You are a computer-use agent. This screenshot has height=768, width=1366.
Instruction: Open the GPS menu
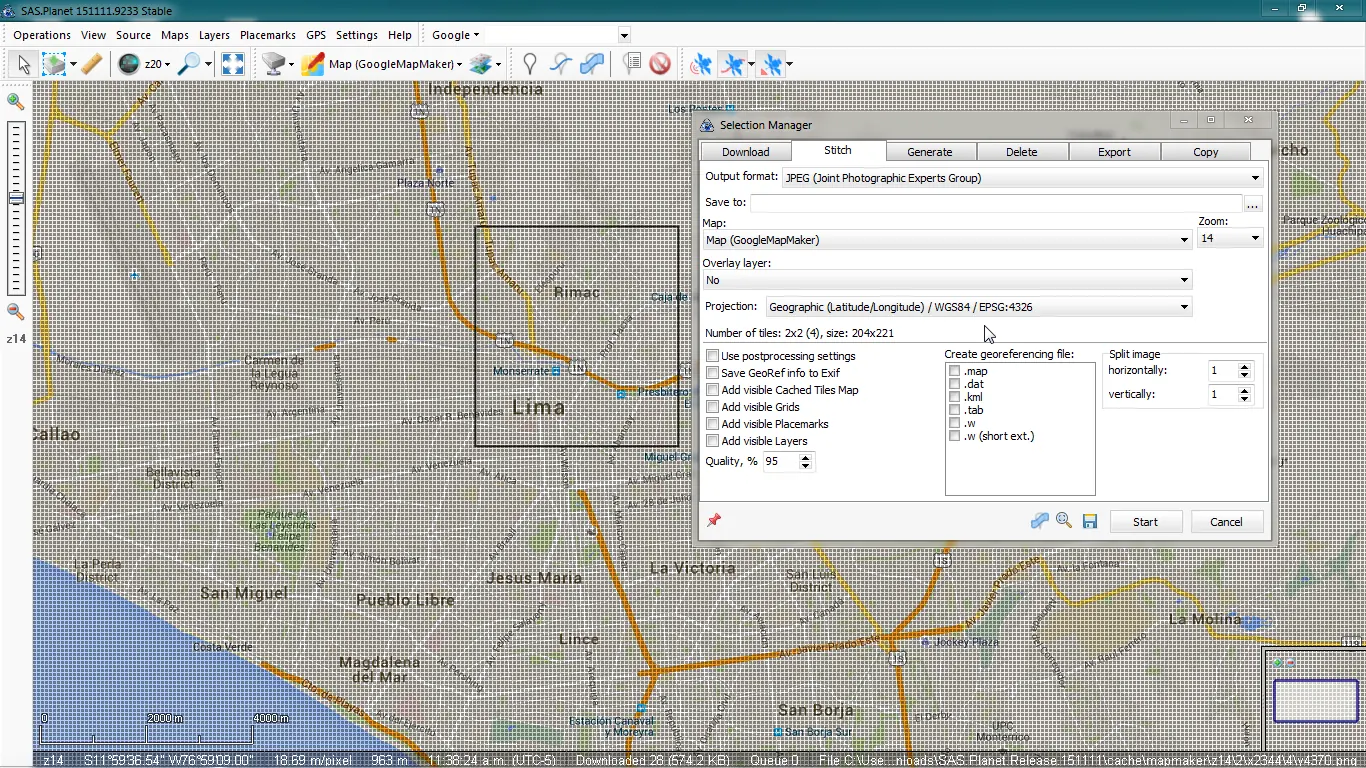point(316,35)
